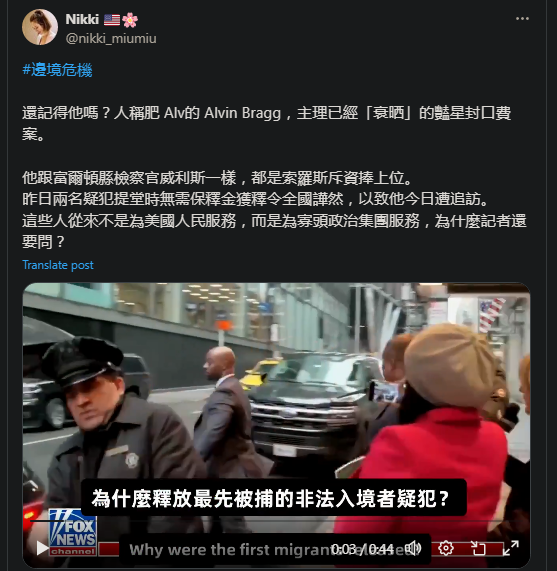Click the US flag emoji beside Nikki
The image size is (557, 571).
click(x=112, y=20)
